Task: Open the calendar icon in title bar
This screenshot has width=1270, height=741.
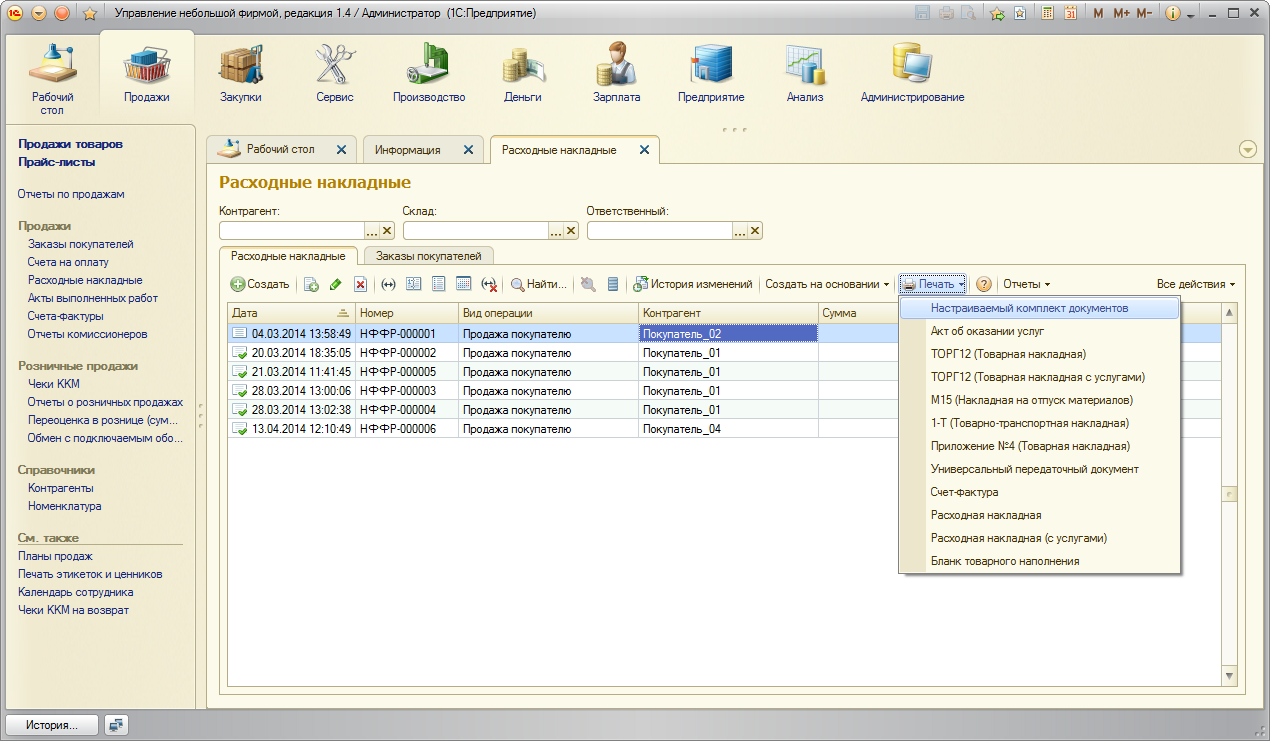Action: coord(1071,14)
